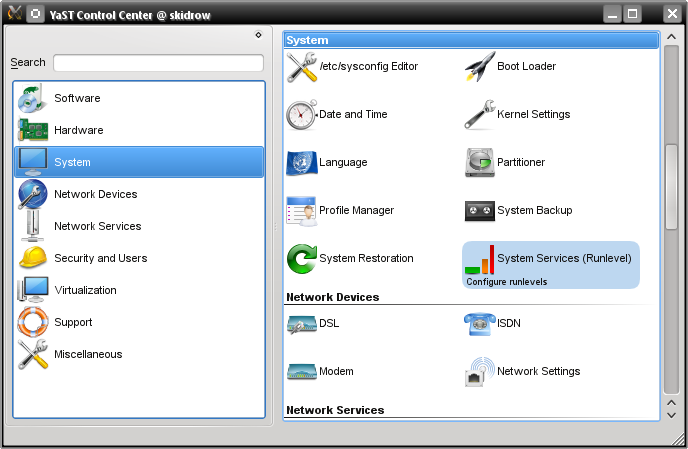Click scrollbar down arrow at bottom
Viewport: 688px width, 449px height.
point(671,415)
